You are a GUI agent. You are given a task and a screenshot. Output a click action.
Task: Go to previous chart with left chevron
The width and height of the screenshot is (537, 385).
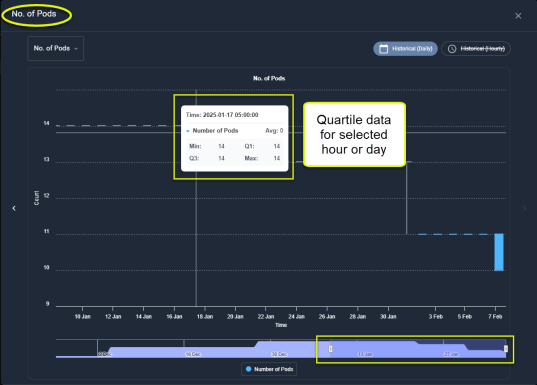(14, 208)
